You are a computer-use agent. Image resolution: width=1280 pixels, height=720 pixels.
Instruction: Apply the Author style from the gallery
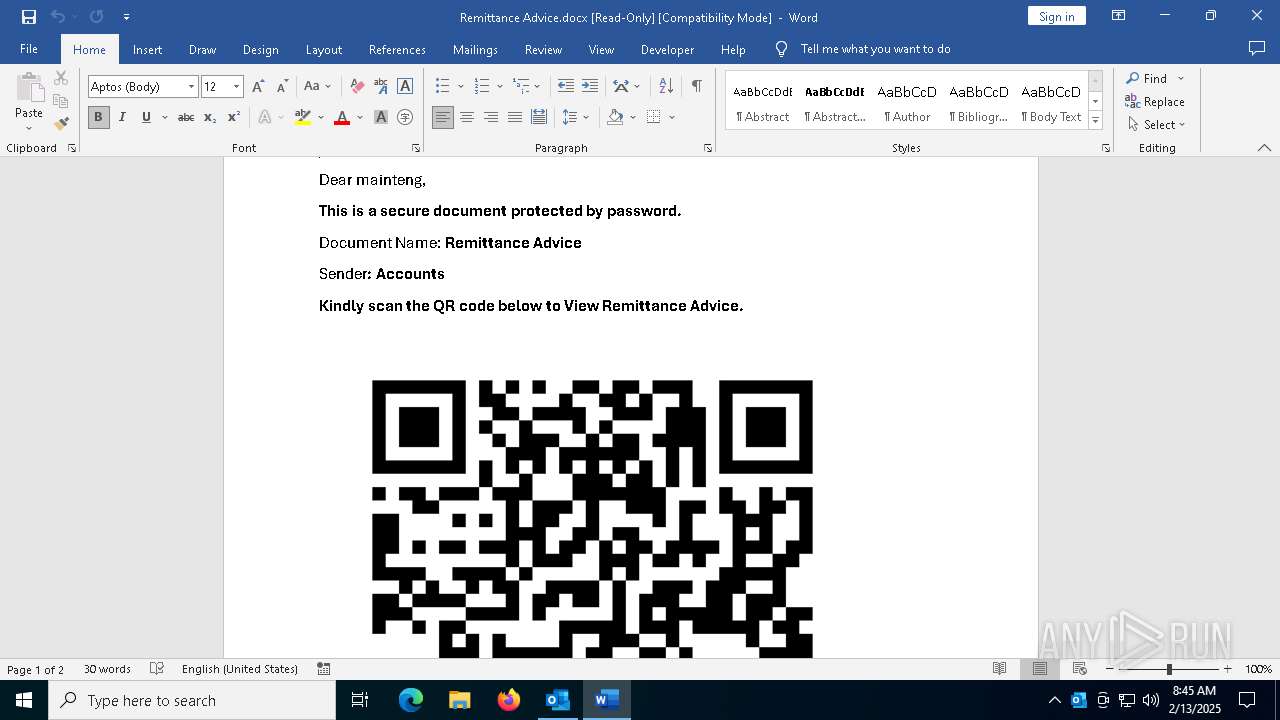907,103
